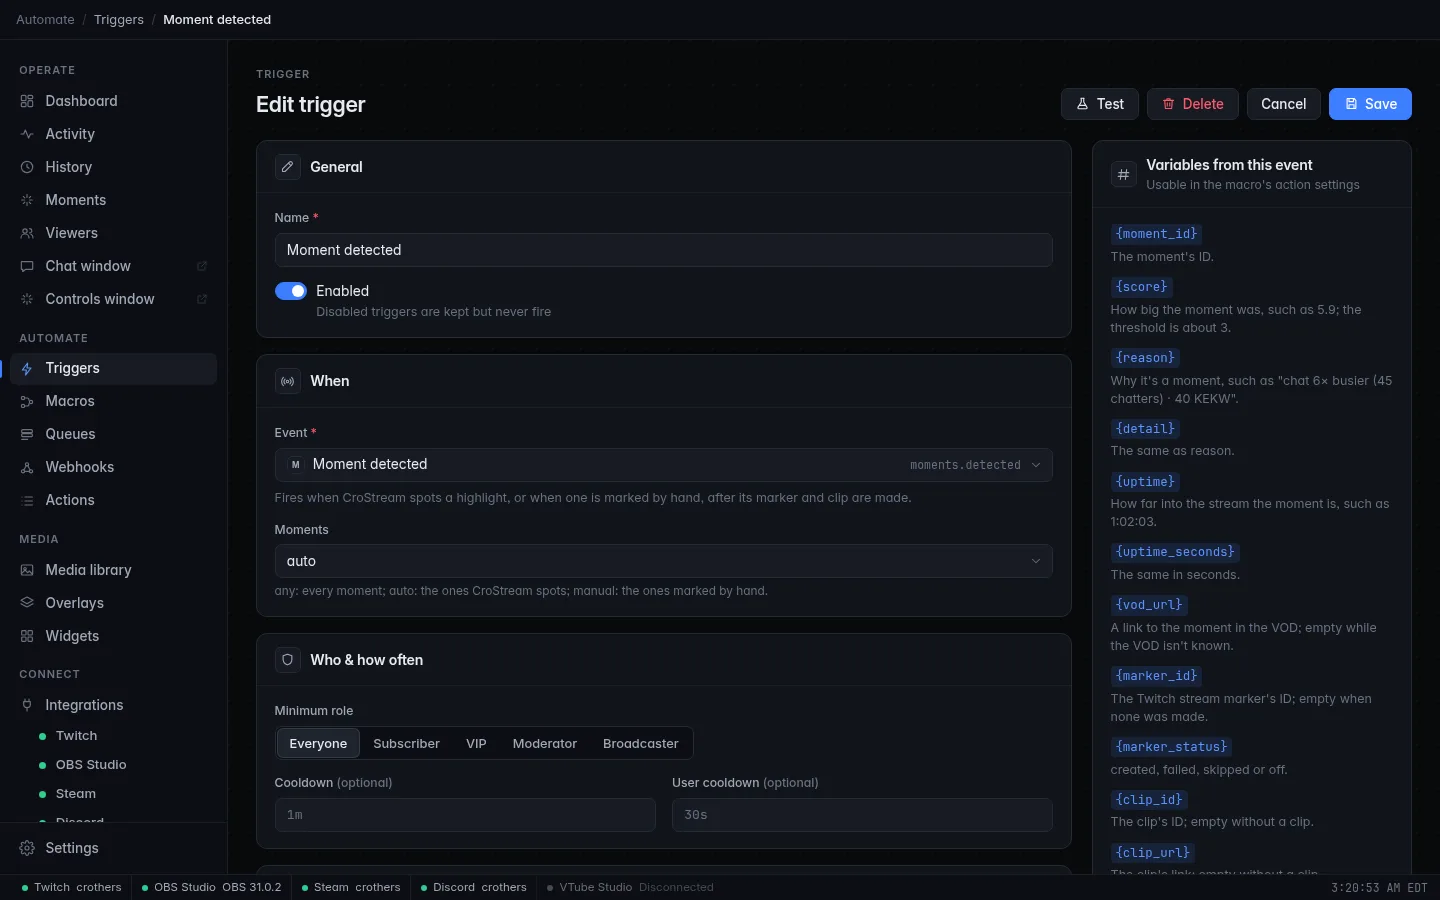1440x900 pixels.
Task: Select the When section broadcast icon
Action: pyautogui.click(x=287, y=381)
